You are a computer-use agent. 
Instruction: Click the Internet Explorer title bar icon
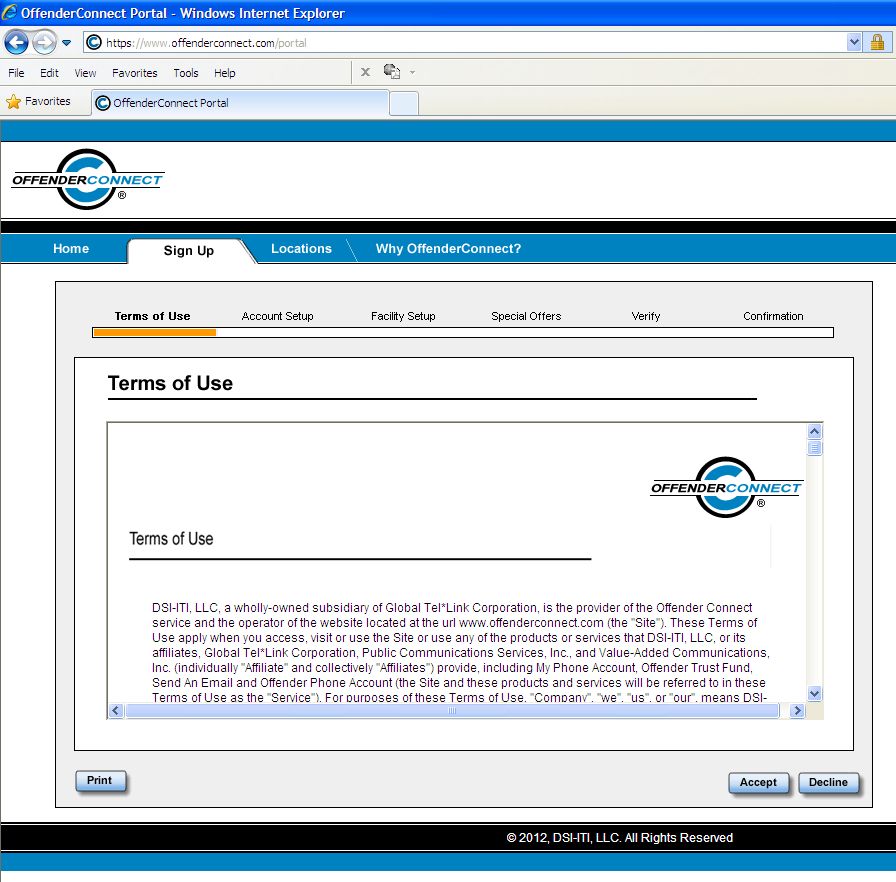9,12
